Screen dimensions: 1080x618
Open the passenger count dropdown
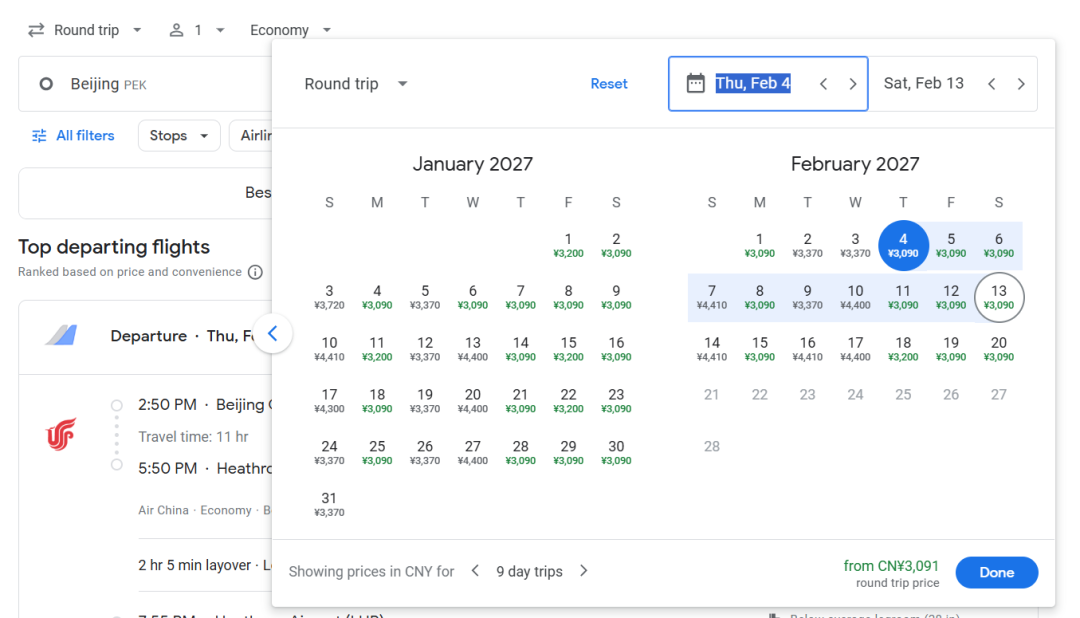pos(197,30)
